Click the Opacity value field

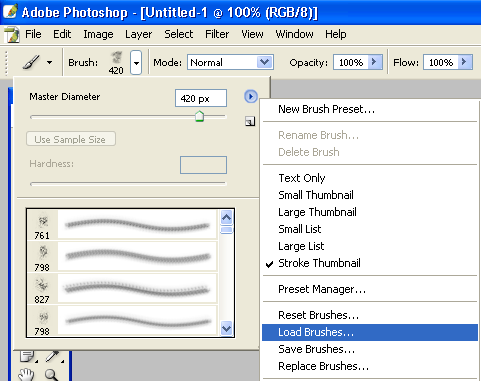tap(351, 62)
